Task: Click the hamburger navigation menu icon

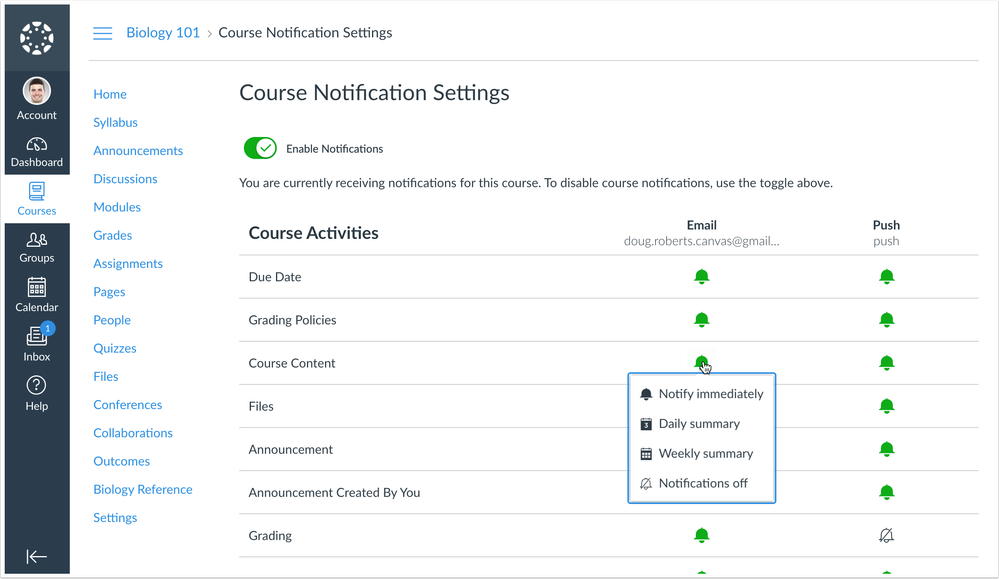Action: (102, 32)
